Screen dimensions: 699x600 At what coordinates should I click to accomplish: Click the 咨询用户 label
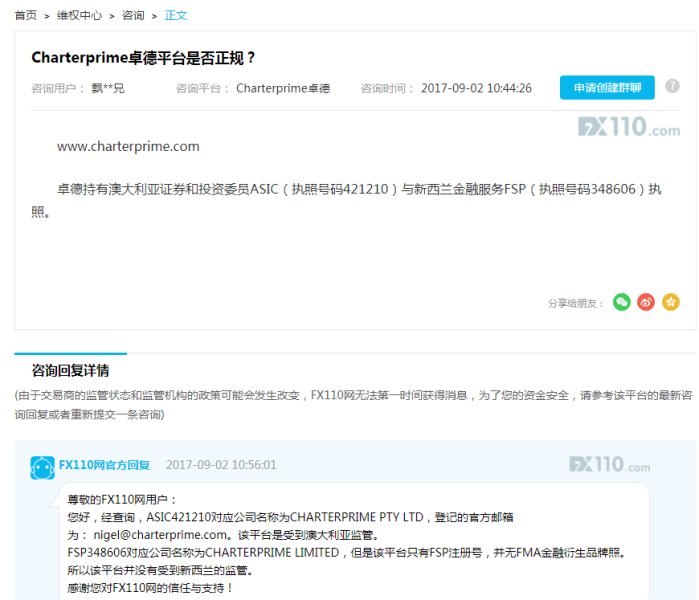coord(58,88)
